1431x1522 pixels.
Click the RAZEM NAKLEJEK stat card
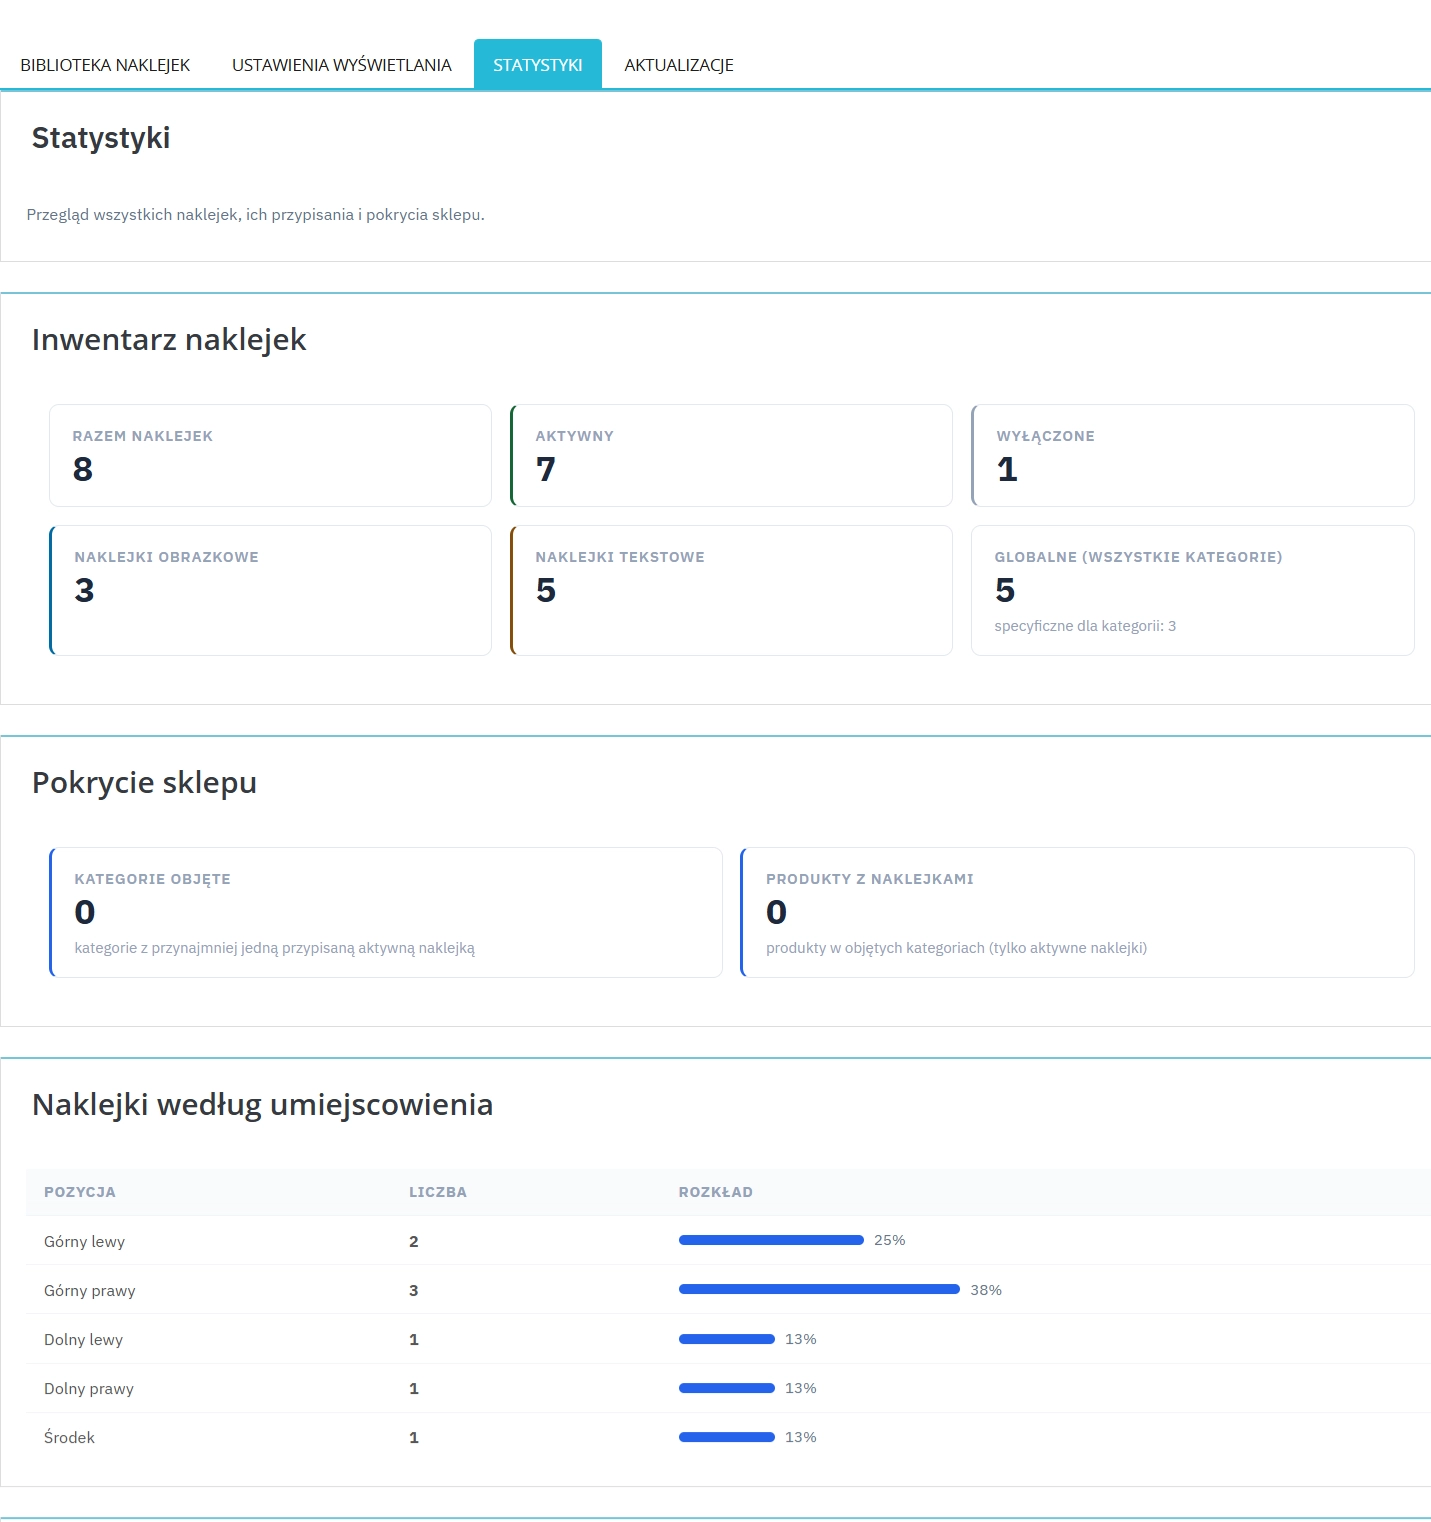click(x=270, y=455)
